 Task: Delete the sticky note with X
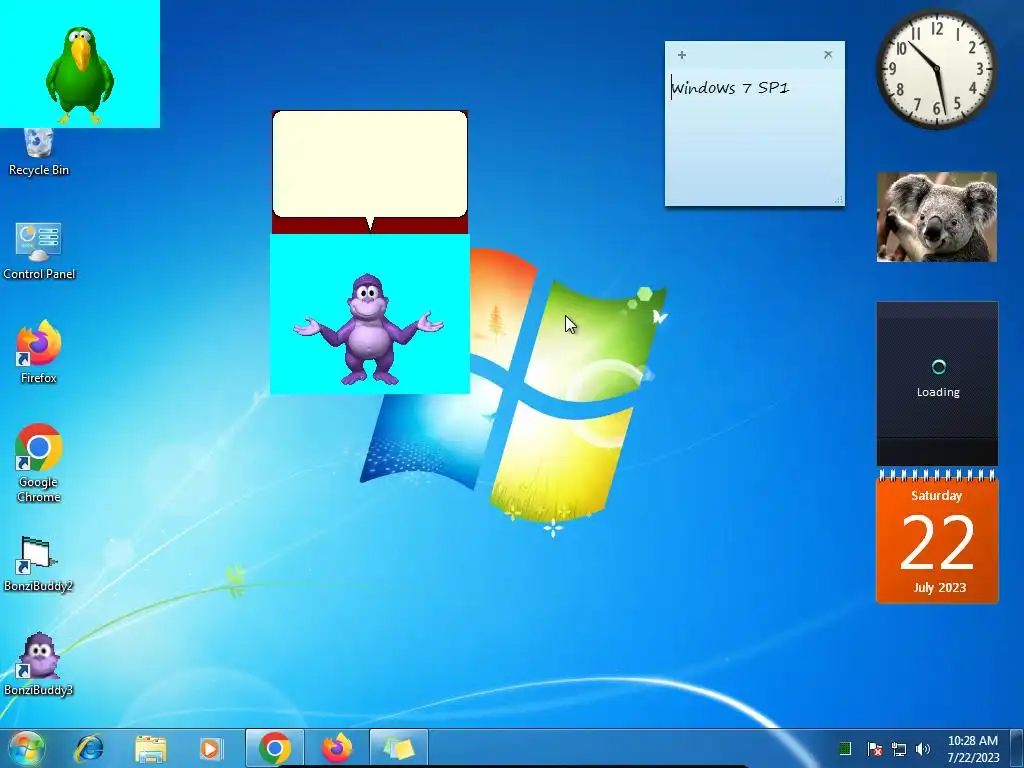828,55
